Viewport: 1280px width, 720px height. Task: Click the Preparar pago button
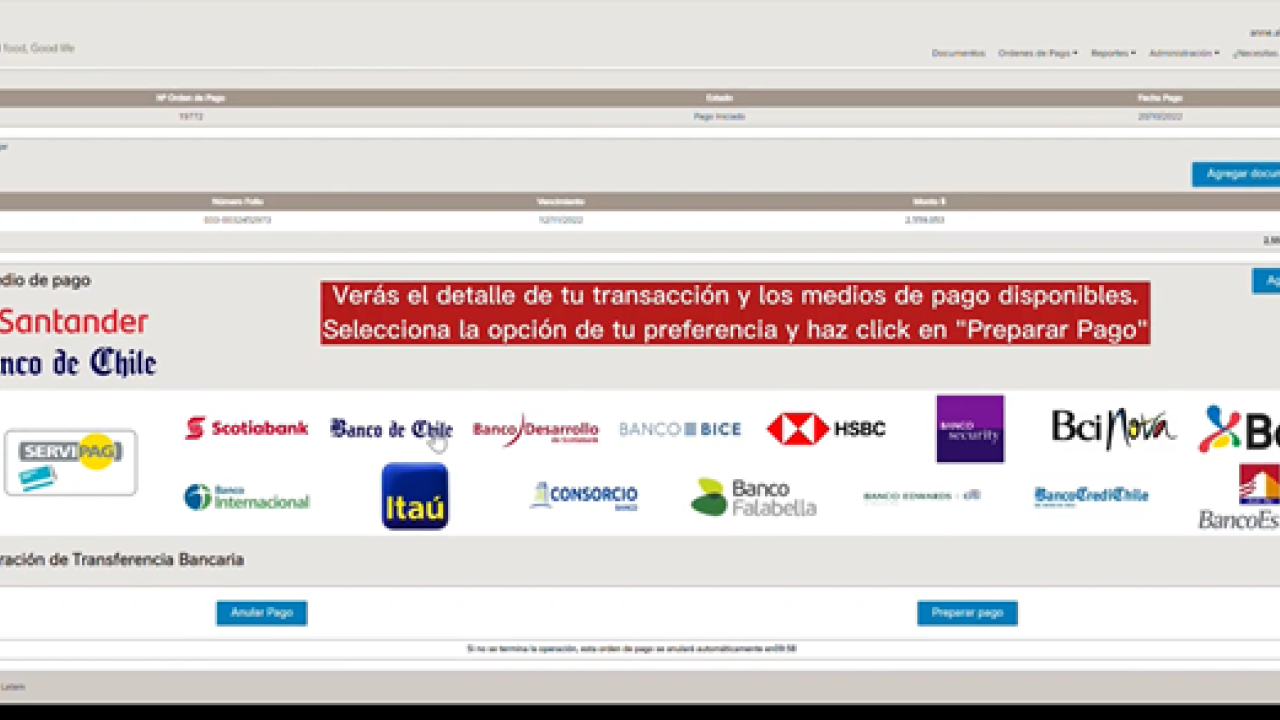pos(967,613)
